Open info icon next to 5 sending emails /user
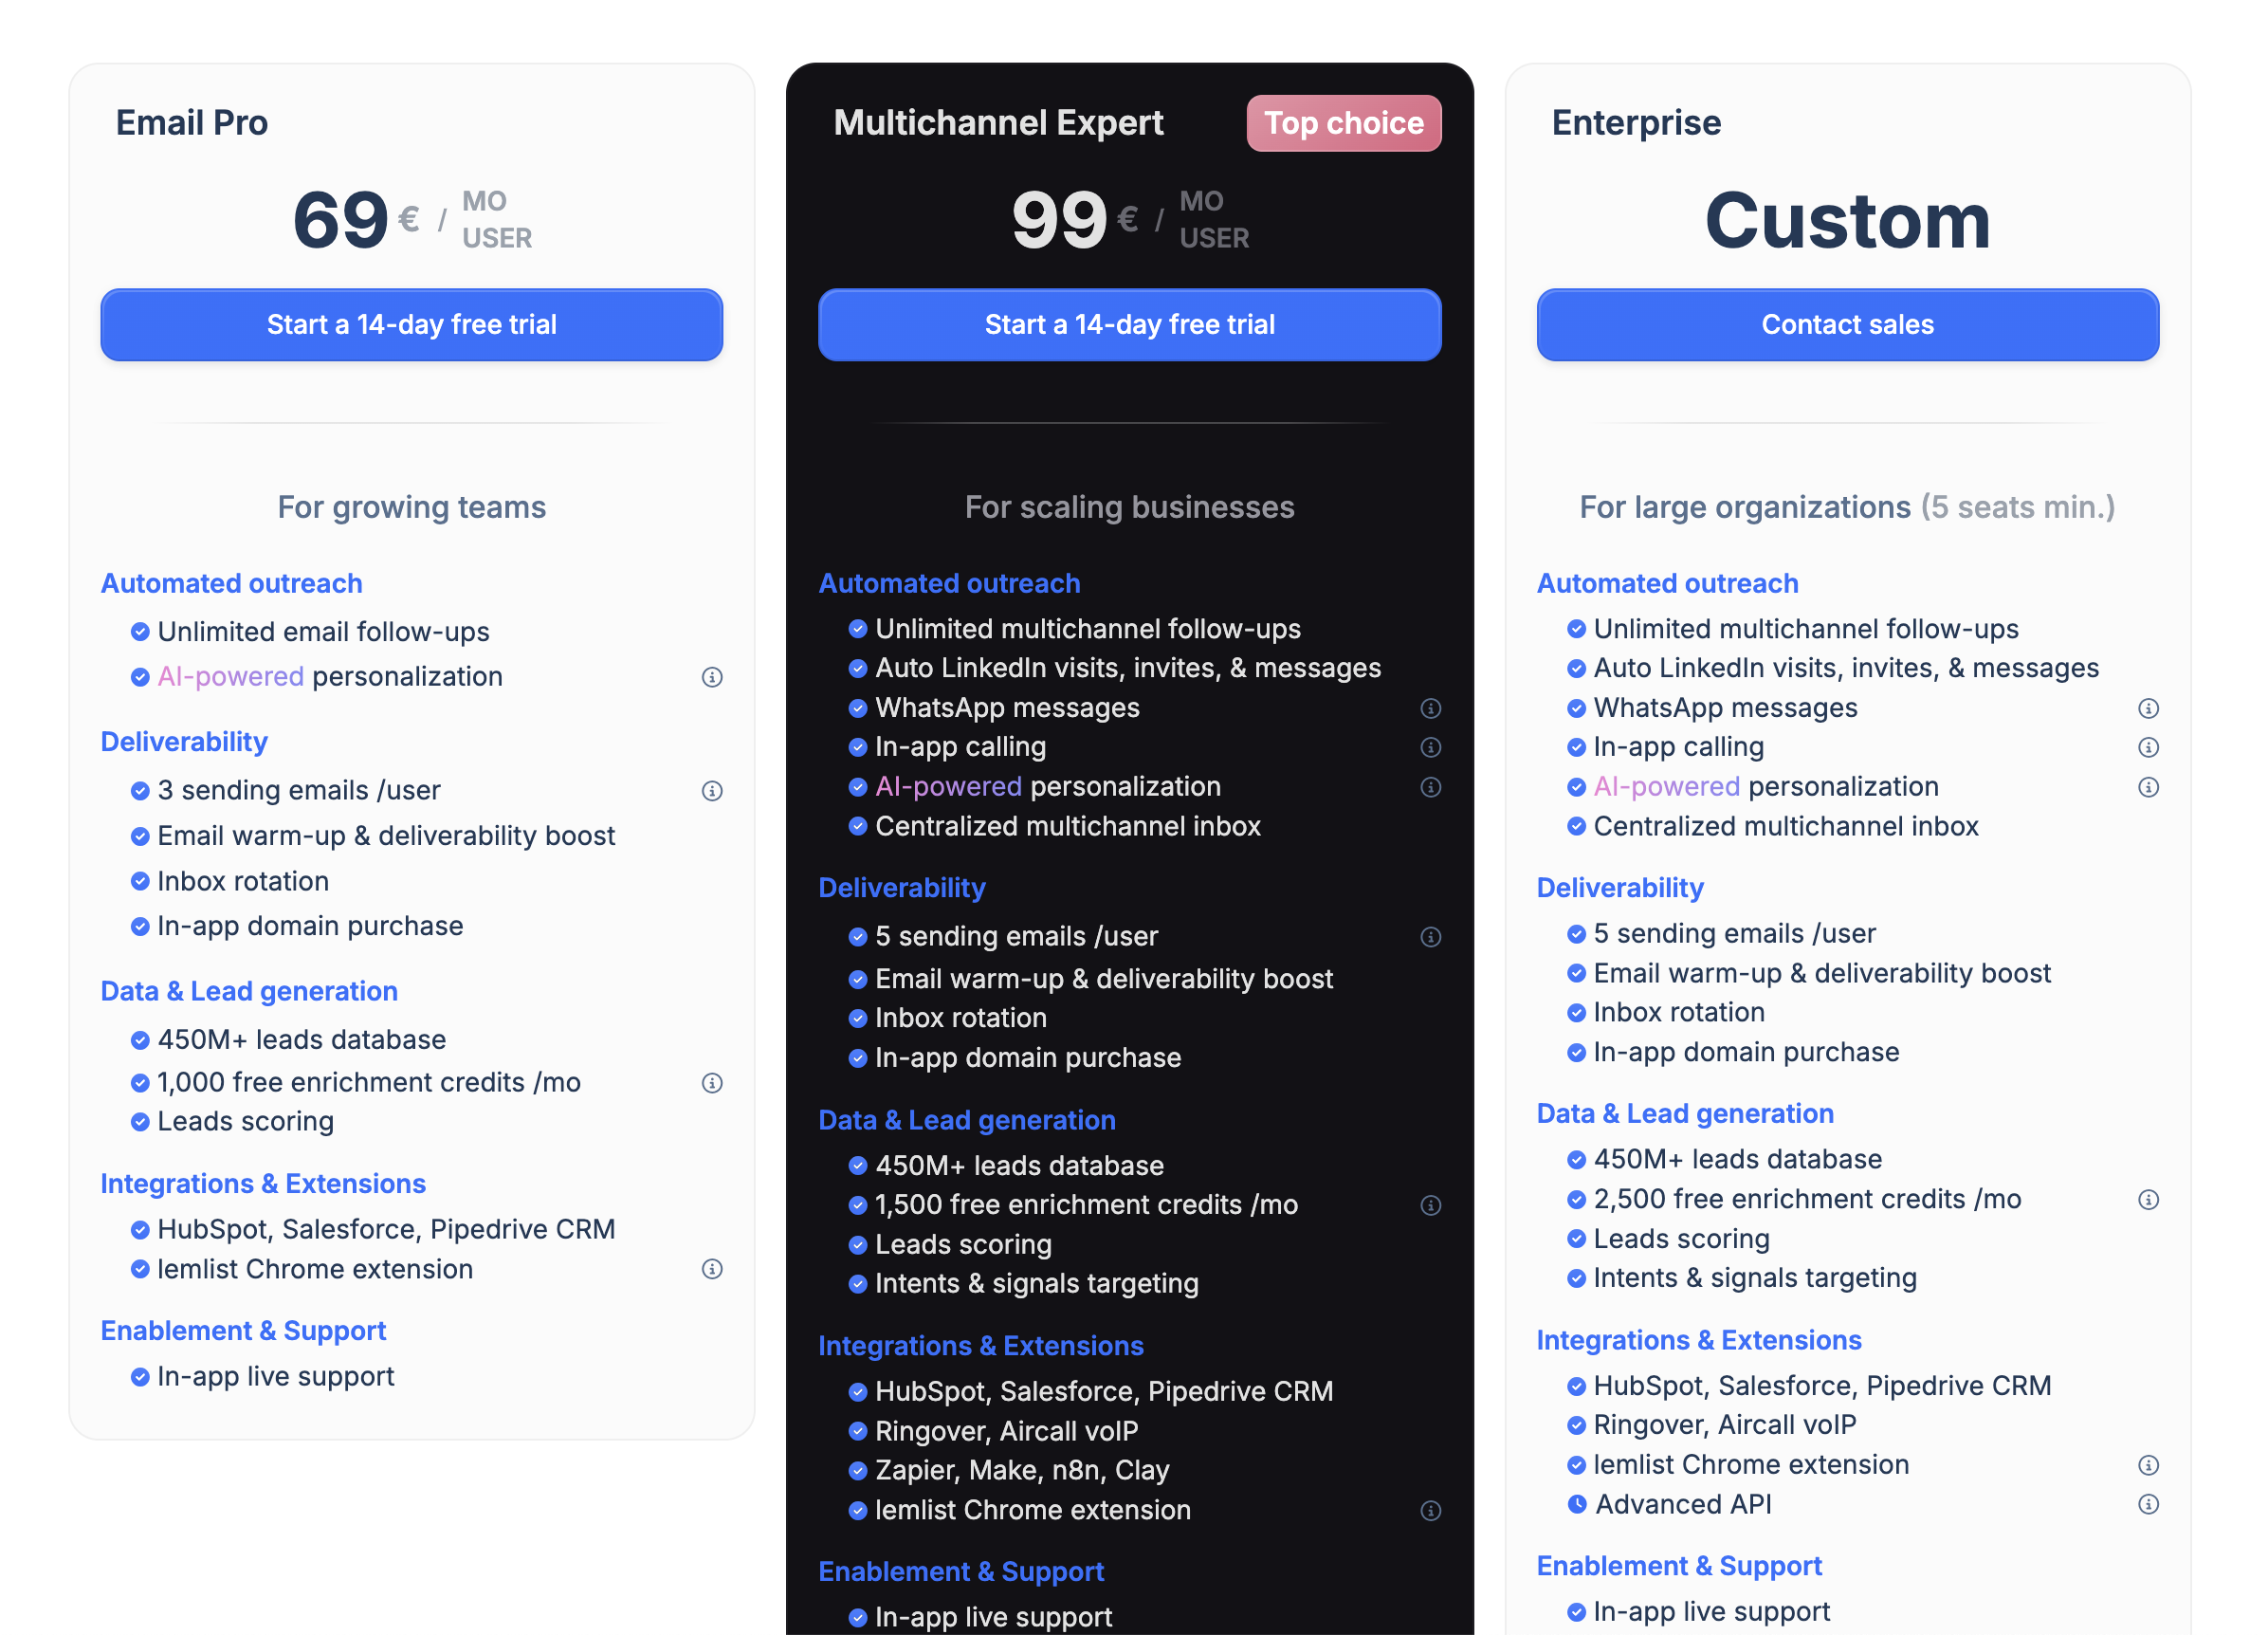Image resolution: width=2268 pixels, height=1635 pixels. (x=1431, y=937)
